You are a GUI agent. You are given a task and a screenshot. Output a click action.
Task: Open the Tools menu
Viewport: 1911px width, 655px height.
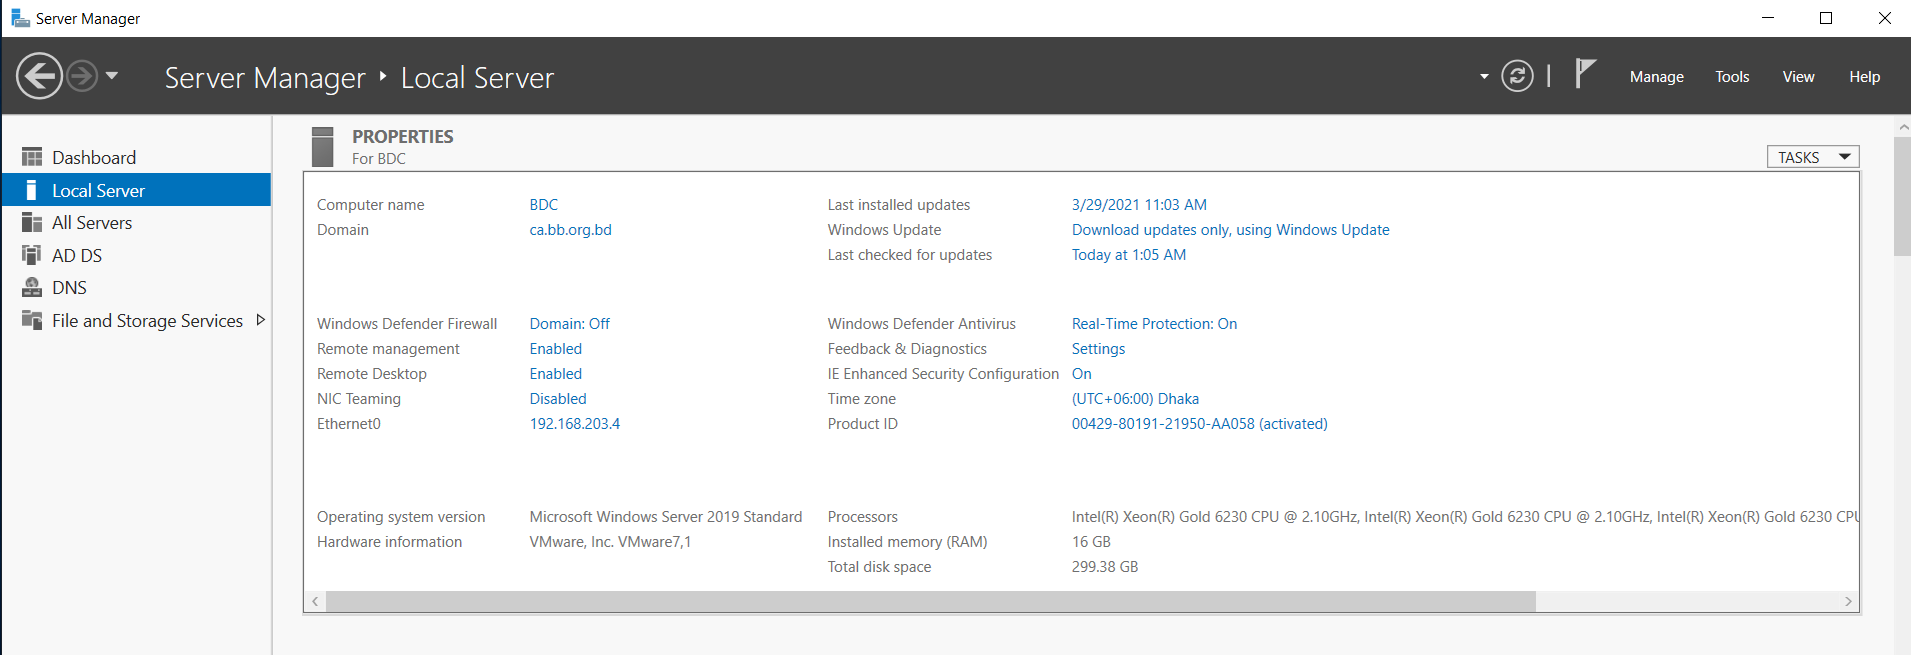click(x=1732, y=77)
